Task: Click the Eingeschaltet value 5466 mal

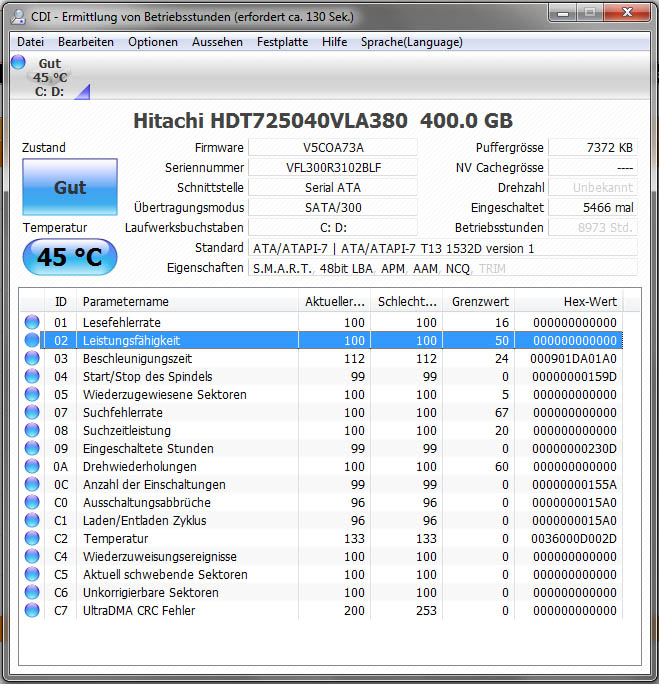Action: (593, 208)
